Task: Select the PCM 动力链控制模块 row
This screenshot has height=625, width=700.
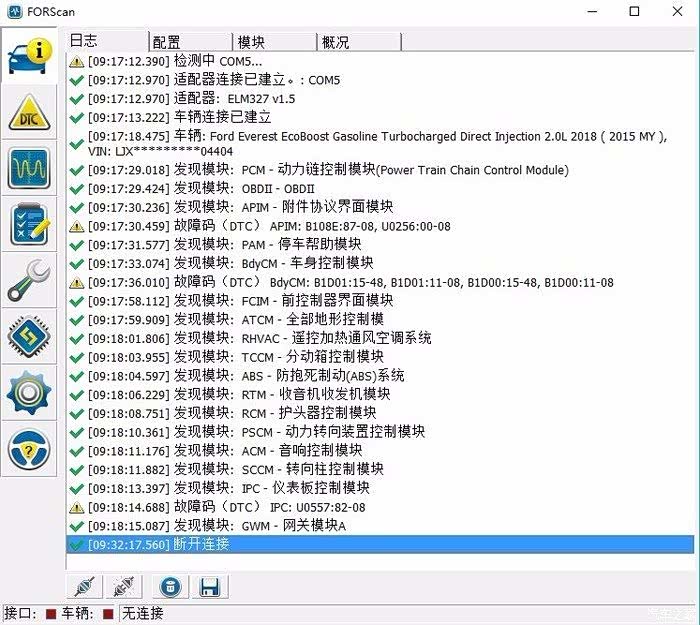Action: pos(380,170)
